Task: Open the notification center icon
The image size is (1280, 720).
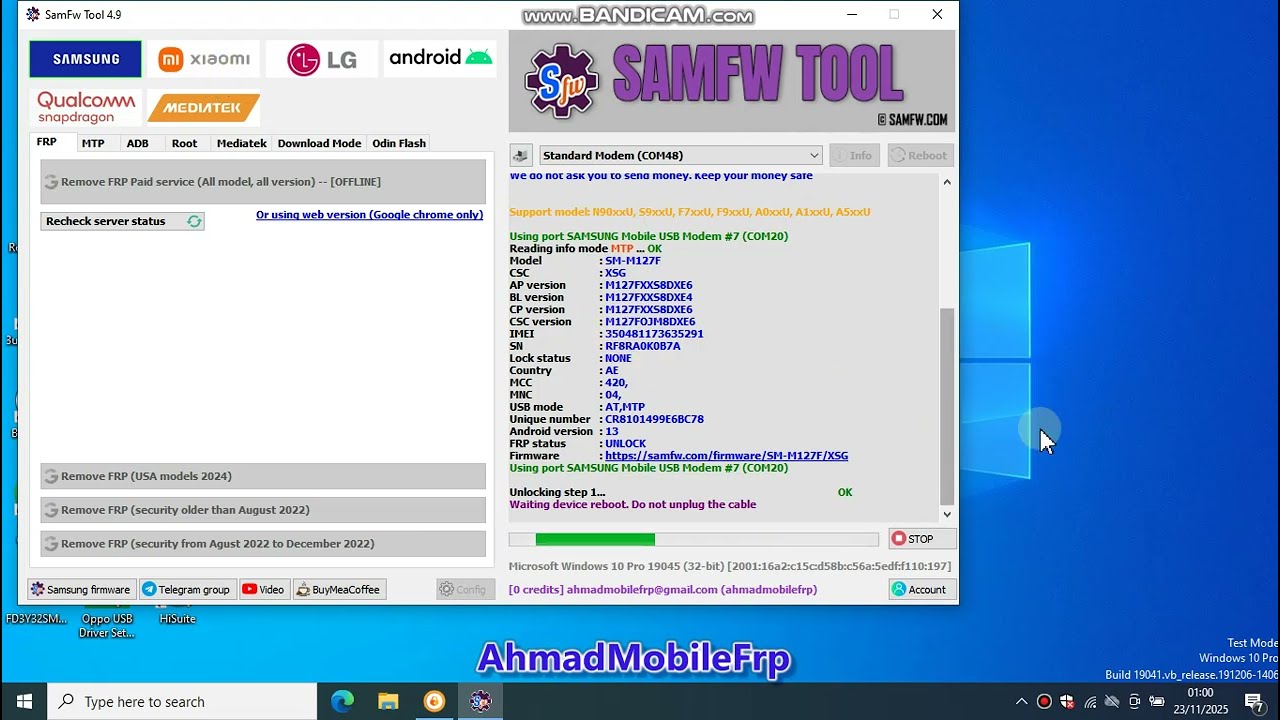Action: pos(1253,702)
